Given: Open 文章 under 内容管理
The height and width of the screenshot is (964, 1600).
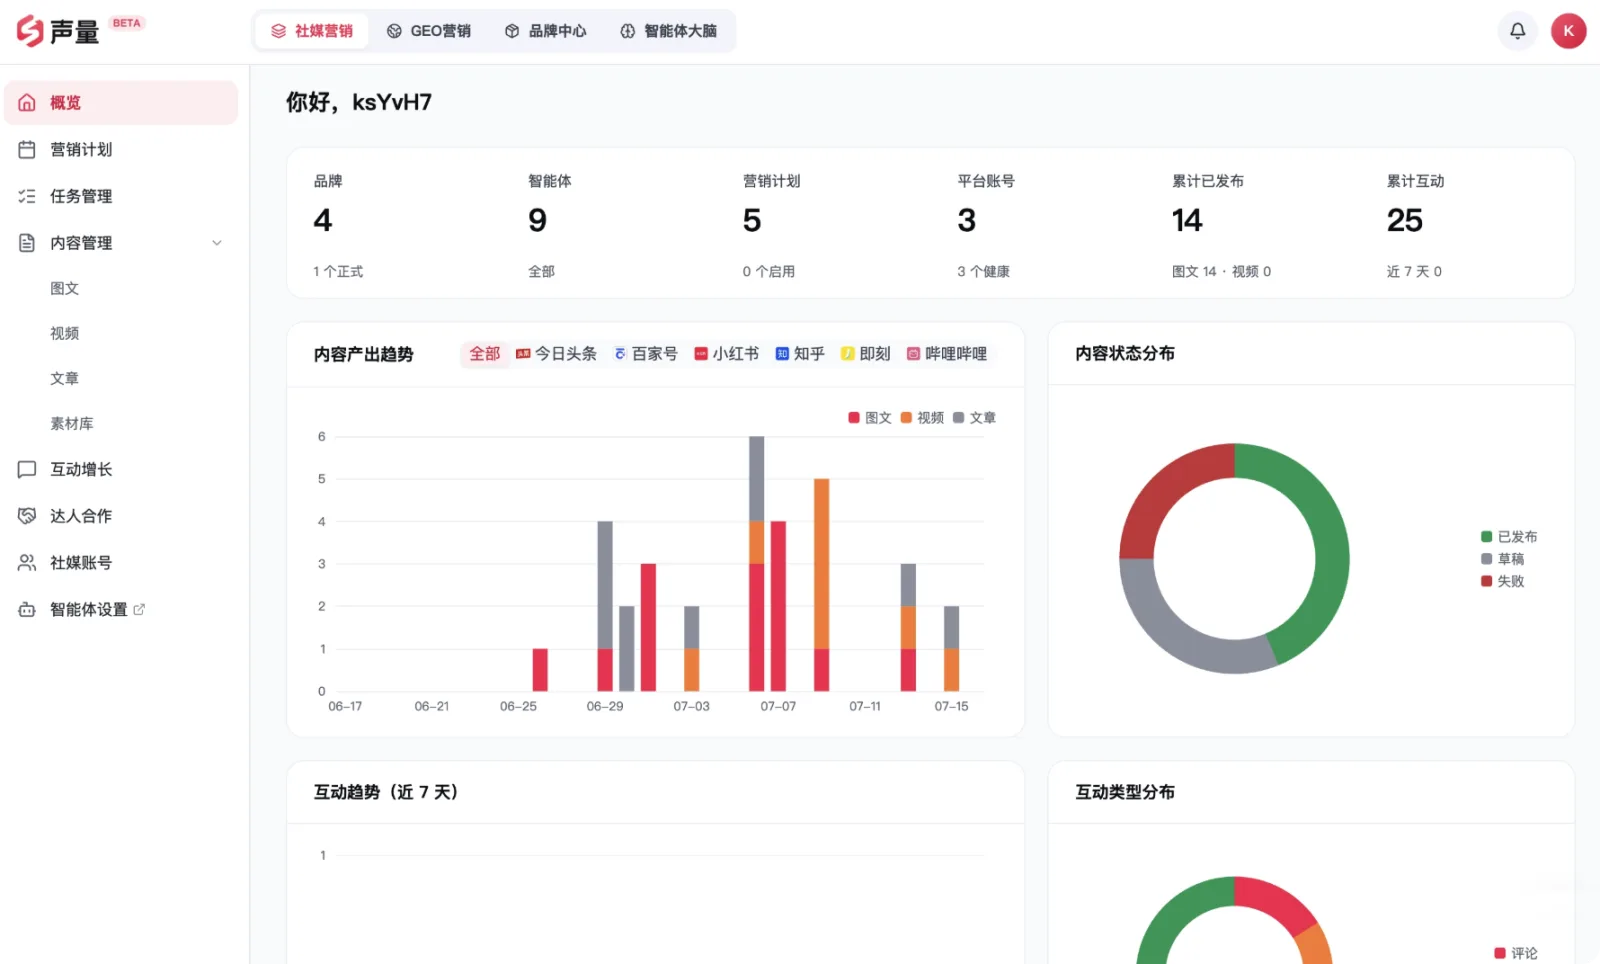Looking at the screenshot, I should pos(65,378).
